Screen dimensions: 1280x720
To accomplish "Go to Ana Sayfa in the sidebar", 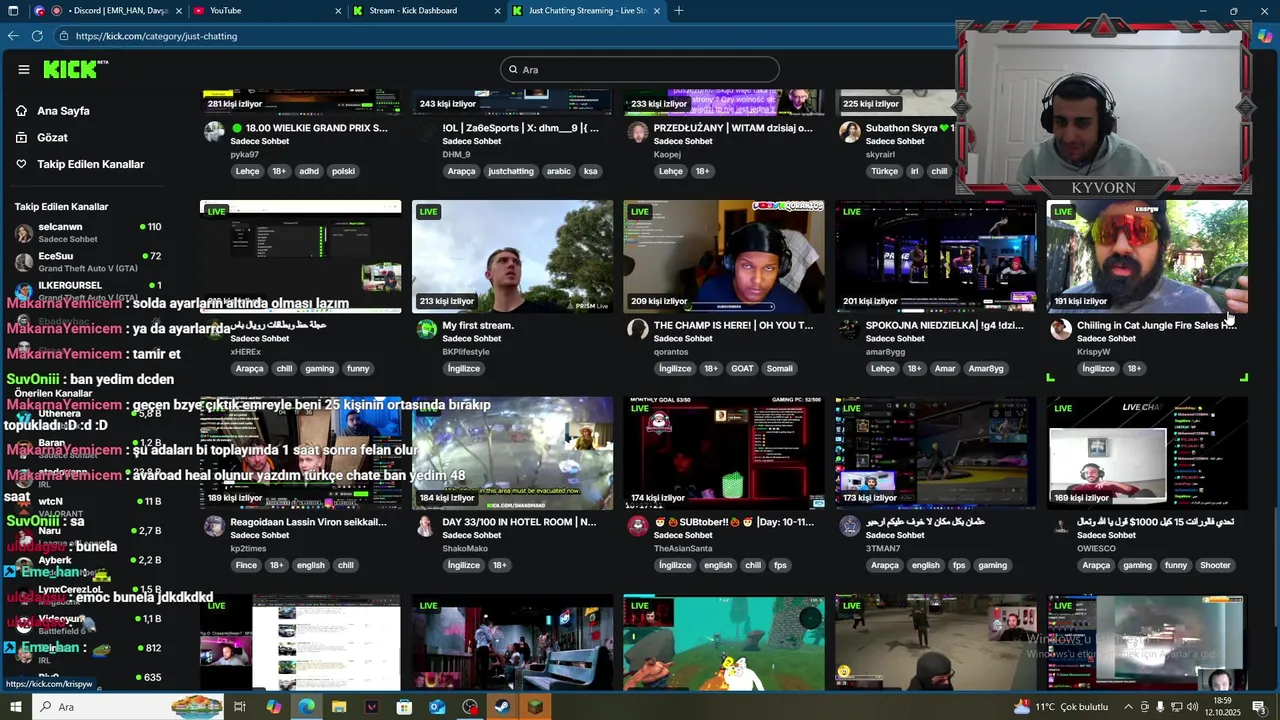I will (x=63, y=111).
